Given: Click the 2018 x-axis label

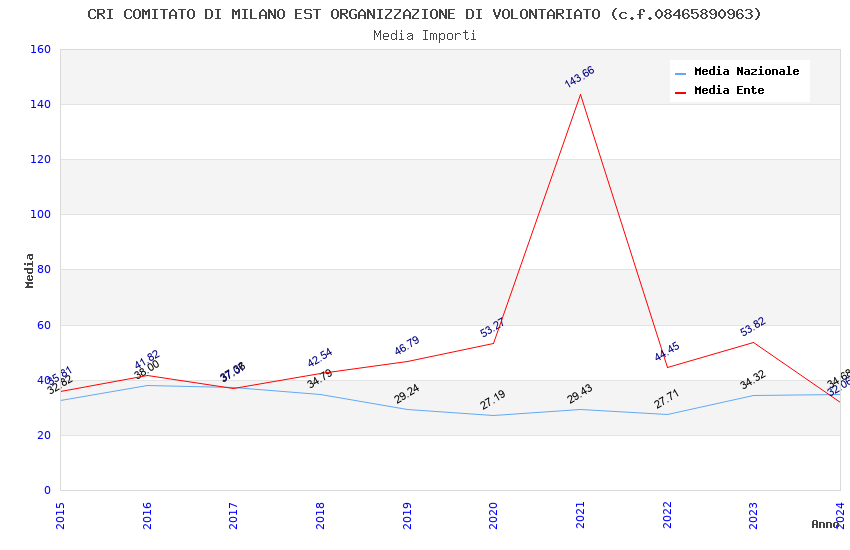Looking at the screenshot, I should click(x=320, y=516).
